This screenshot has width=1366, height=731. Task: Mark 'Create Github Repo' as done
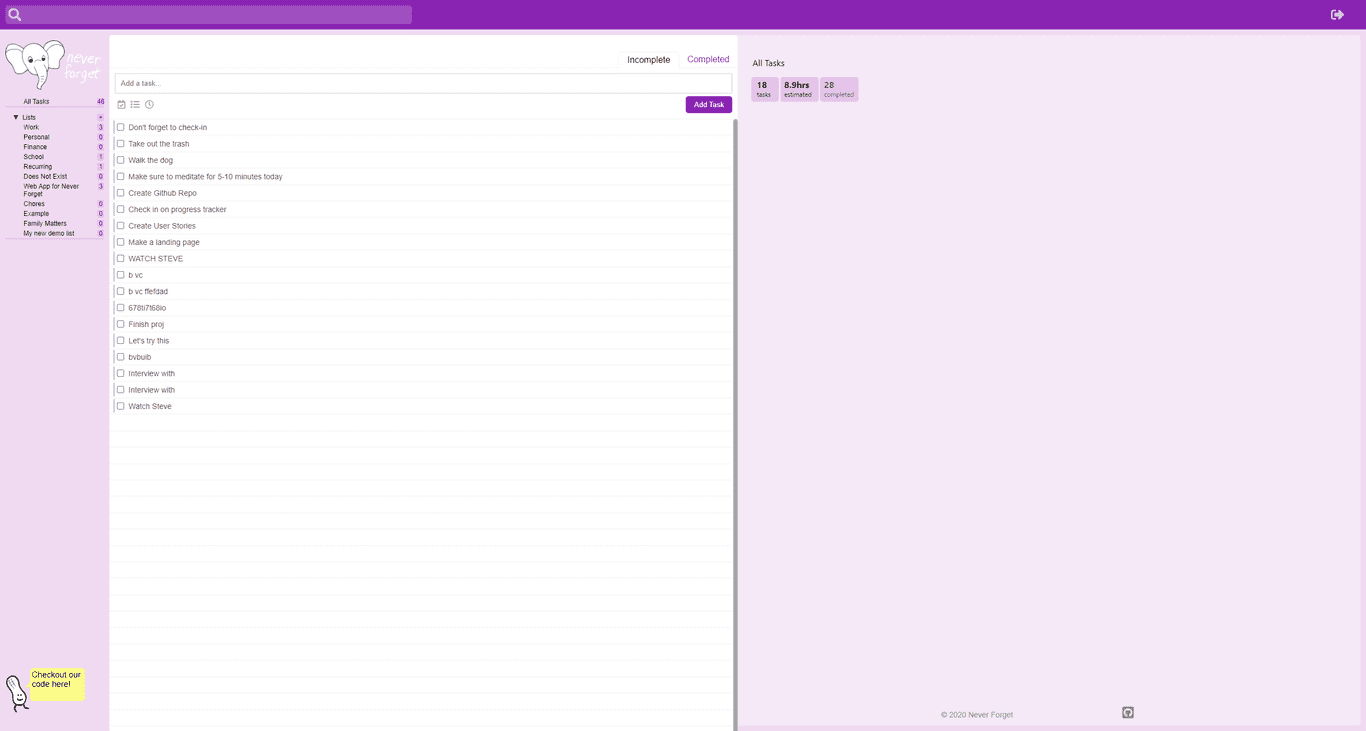[x=121, y=193]
